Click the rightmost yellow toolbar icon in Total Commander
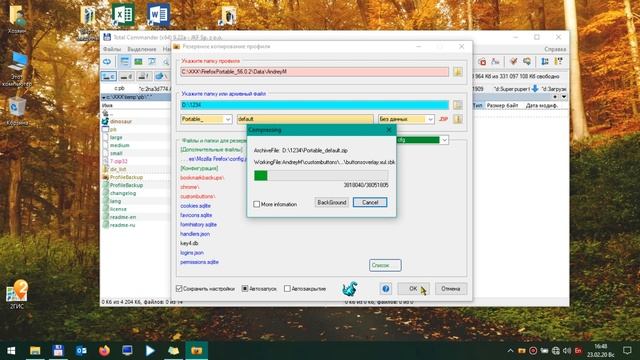This screenshot has width=640, height=360. pyautogui.click(x=558, y=62)
